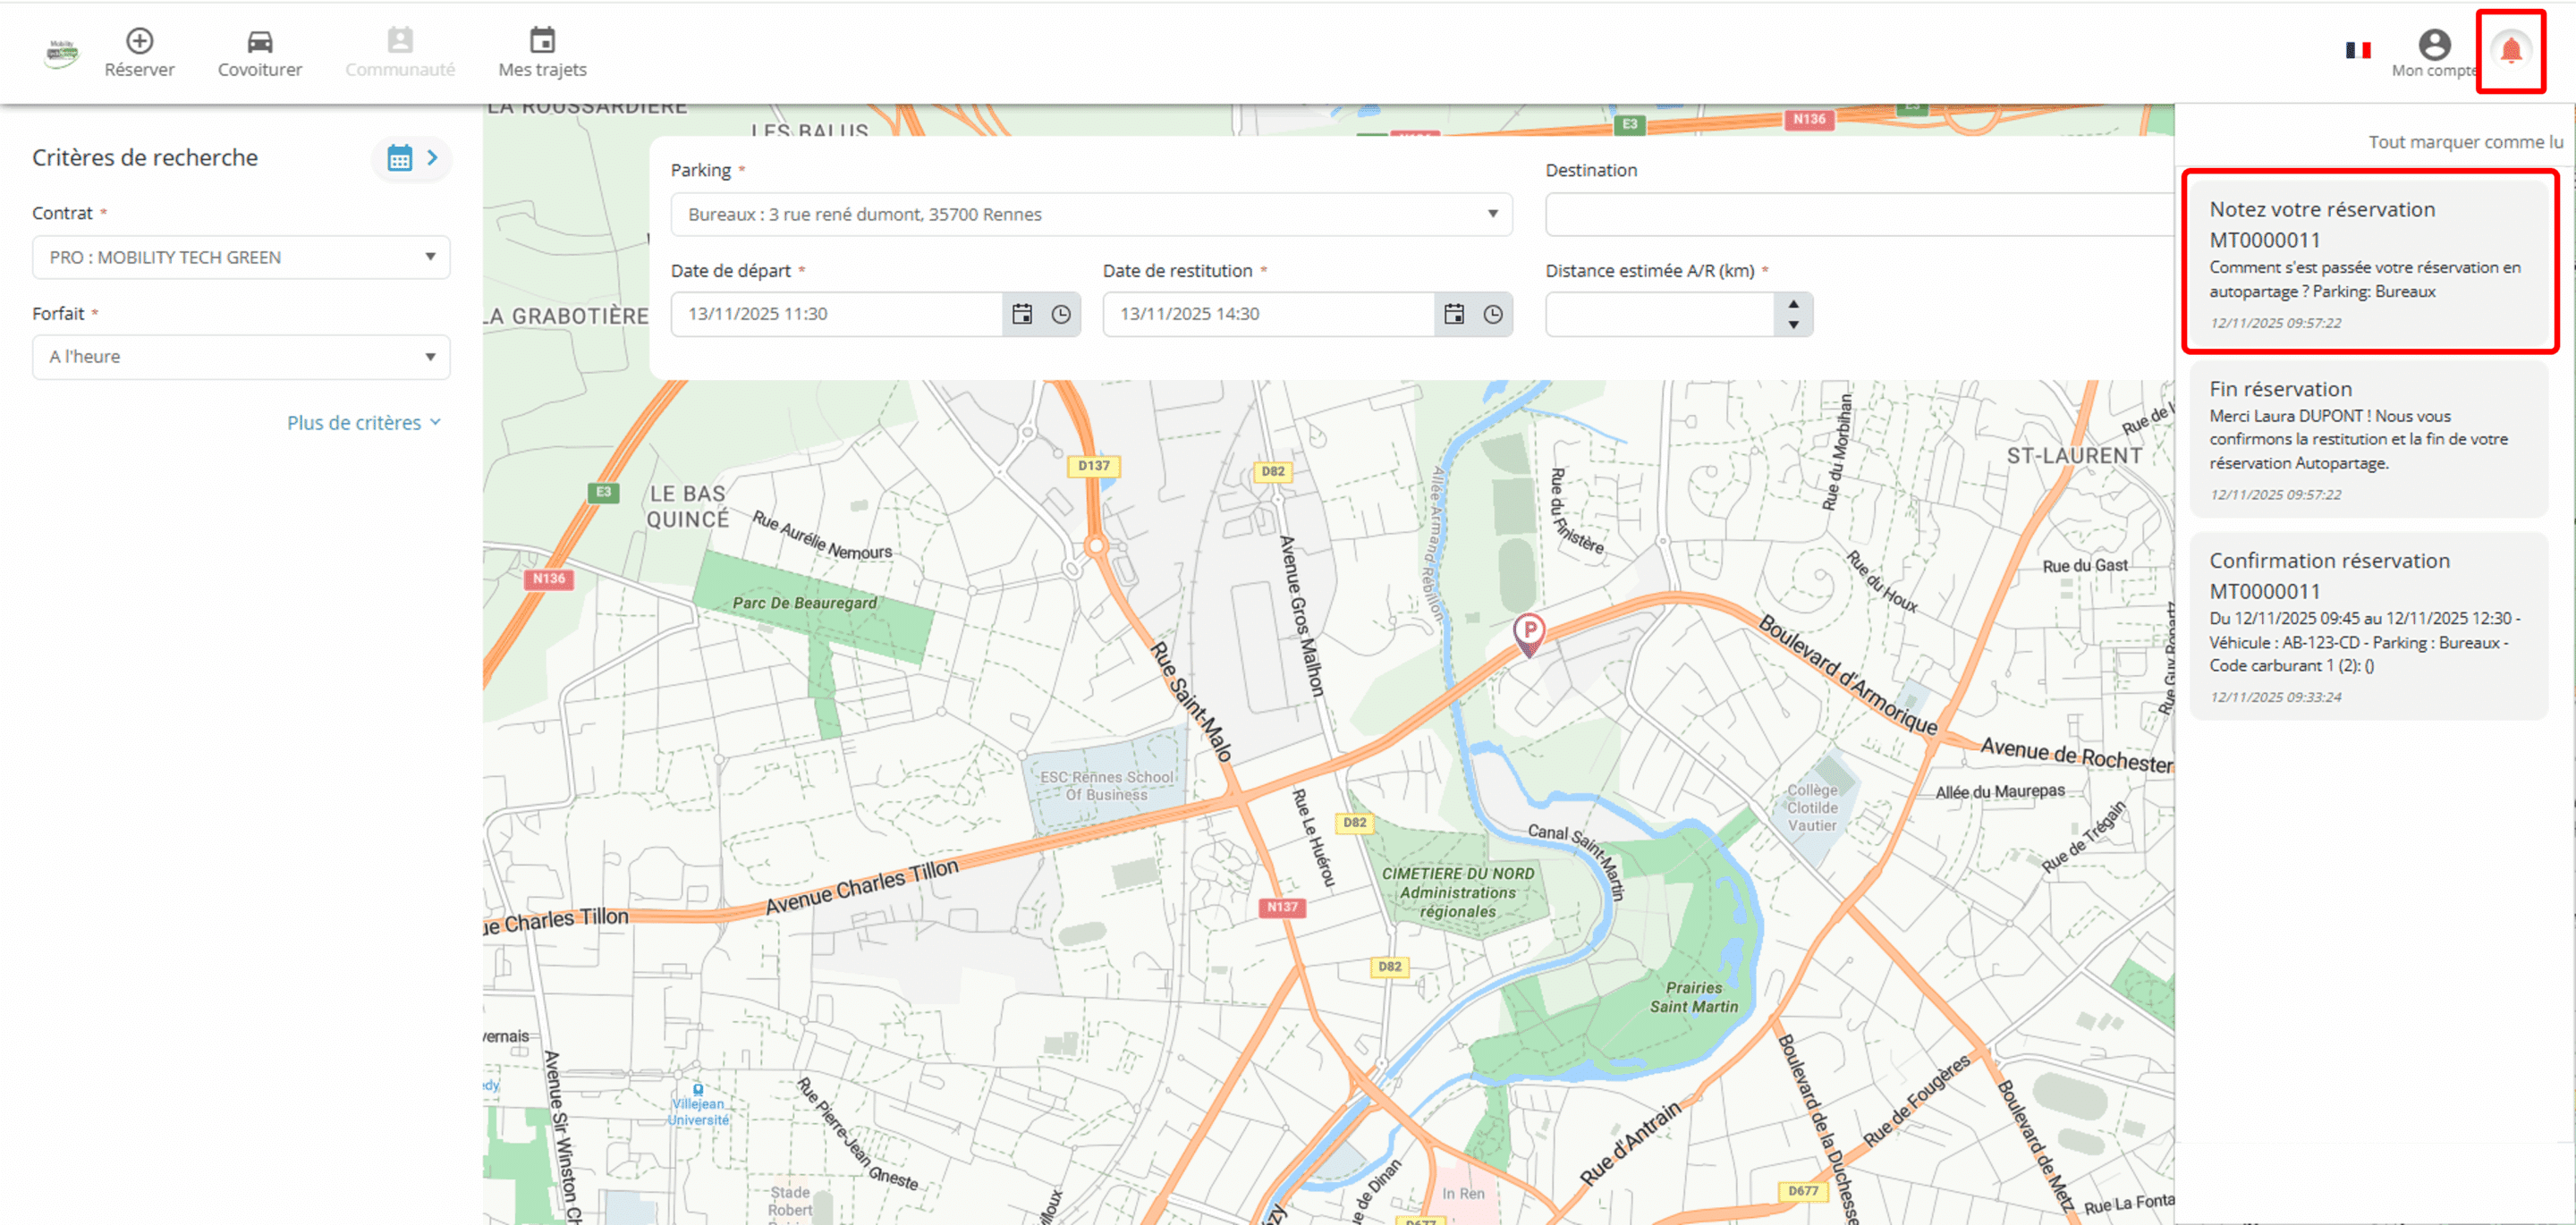The height and width of the screenshot is (1225, 2576).
Task: Click the Mobility Tech Green logo
Action: pyautogui.click(x=61, y=52)
